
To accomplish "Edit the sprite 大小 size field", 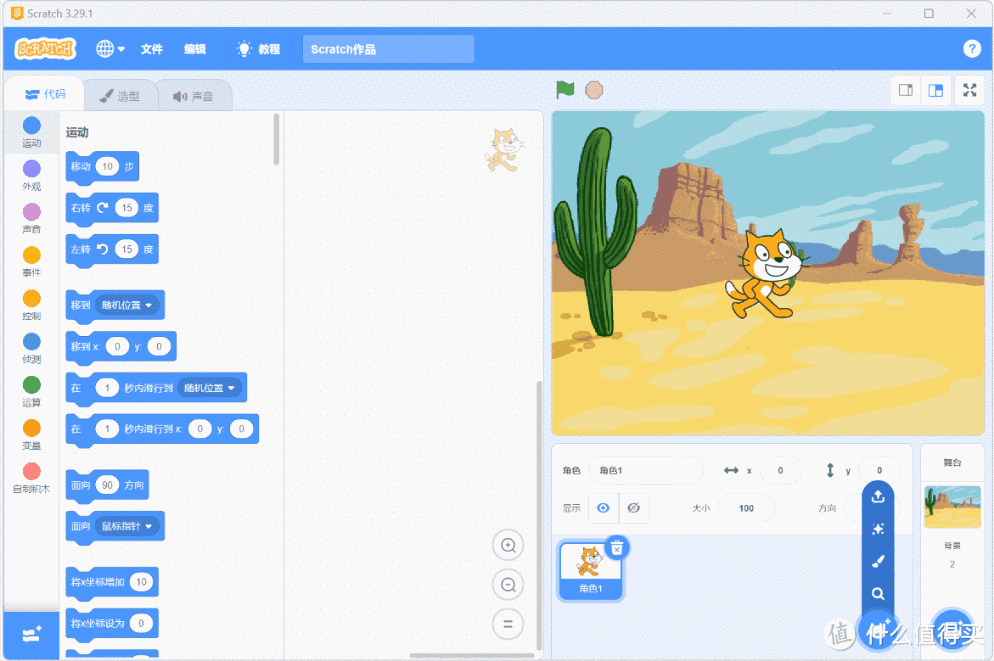I will [x=746, y=508].
